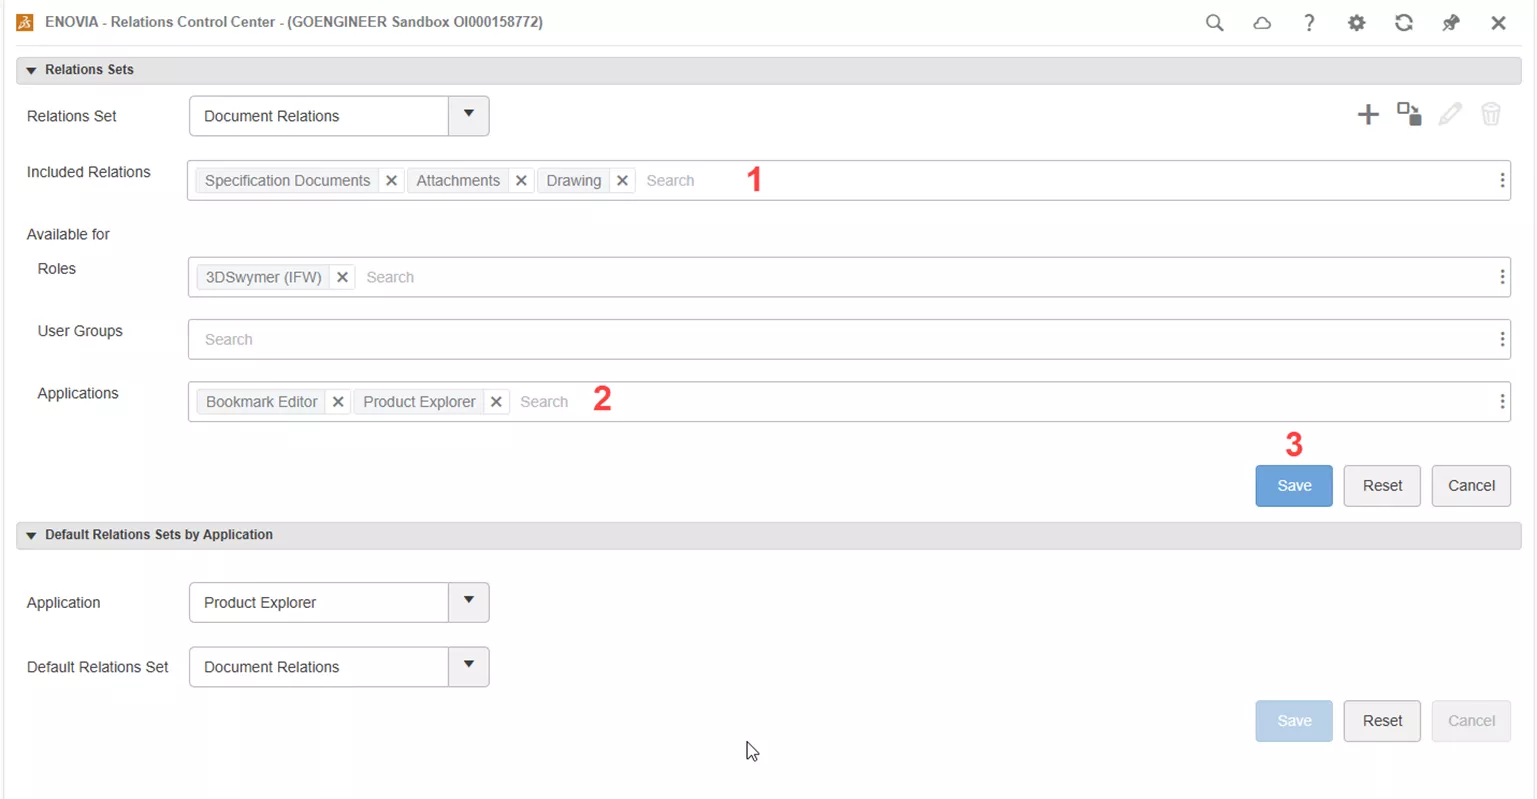Click the pin icon in title bar
This screenshot has height=799, width=1537.
[1451, 22]
